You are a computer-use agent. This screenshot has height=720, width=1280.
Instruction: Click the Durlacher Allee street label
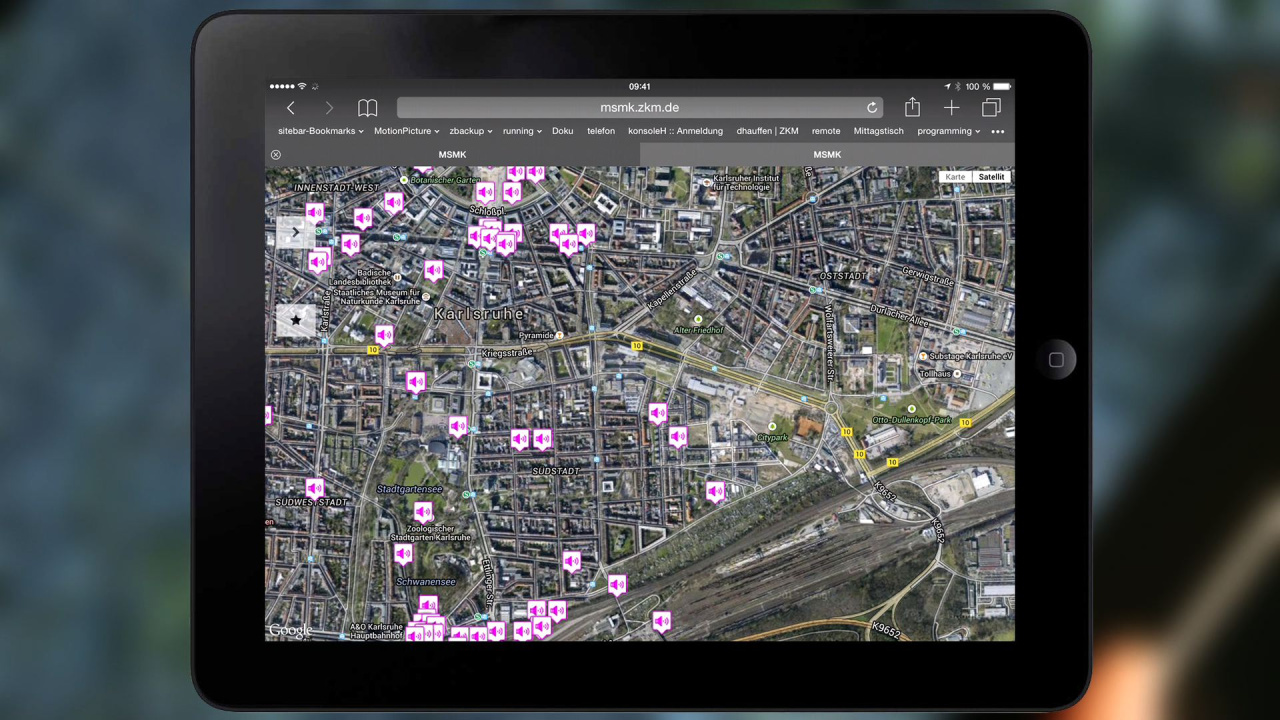pos(901,316)
